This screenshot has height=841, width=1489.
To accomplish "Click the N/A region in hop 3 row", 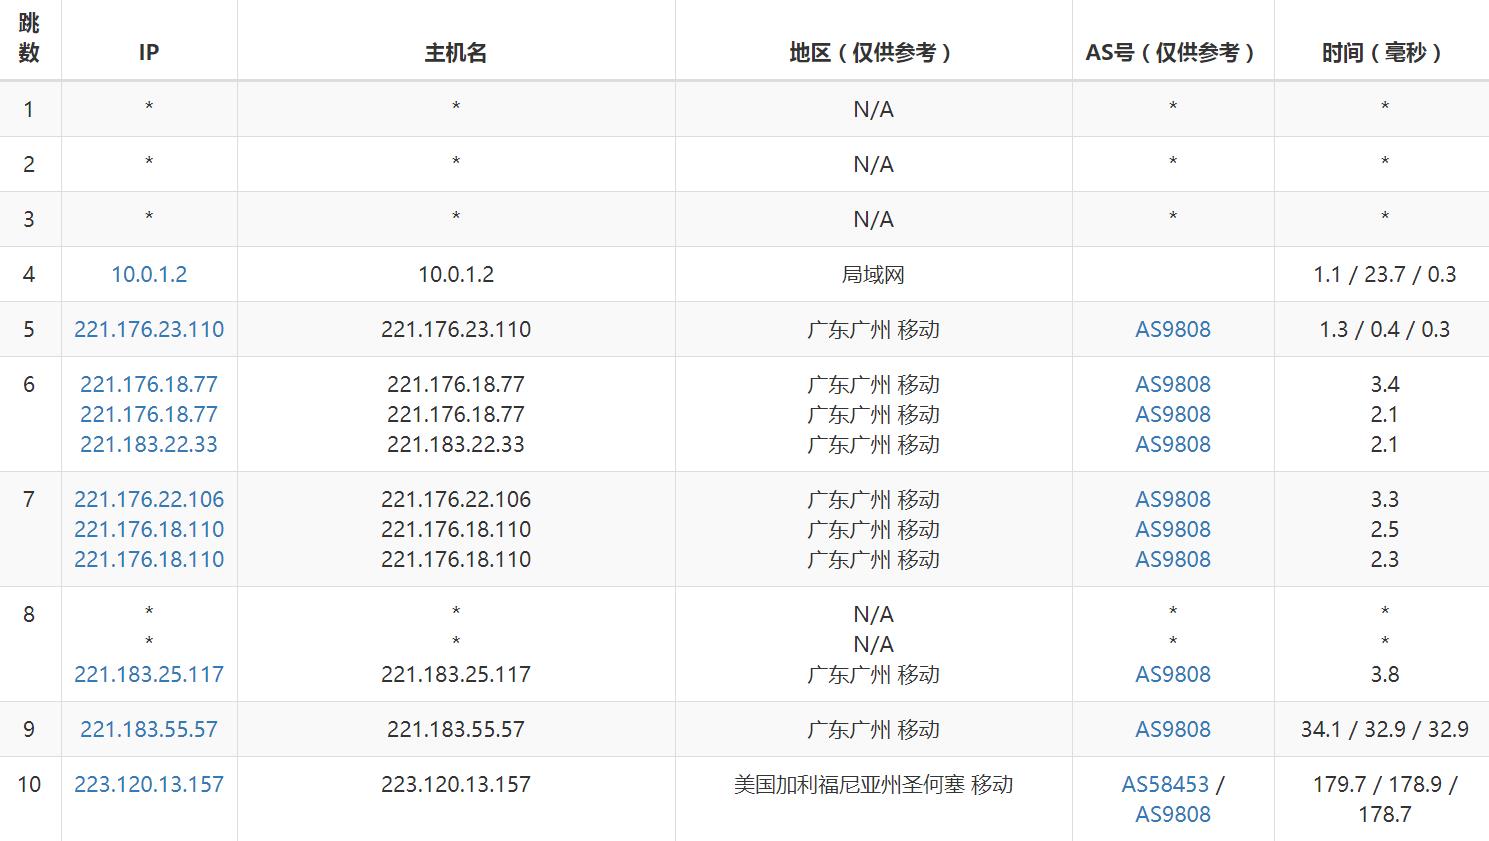I will pos(873,219).
